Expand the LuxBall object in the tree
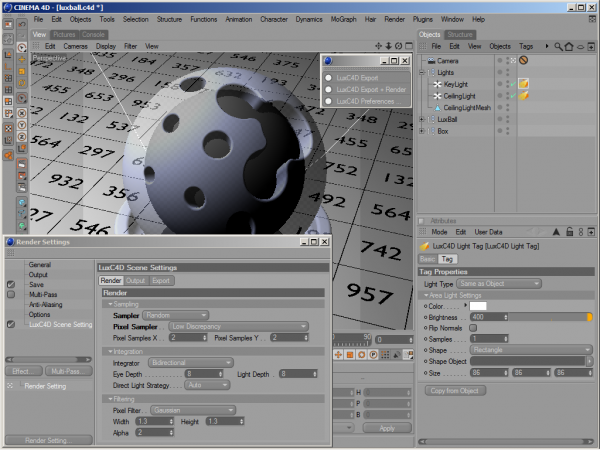 (423, 119)
